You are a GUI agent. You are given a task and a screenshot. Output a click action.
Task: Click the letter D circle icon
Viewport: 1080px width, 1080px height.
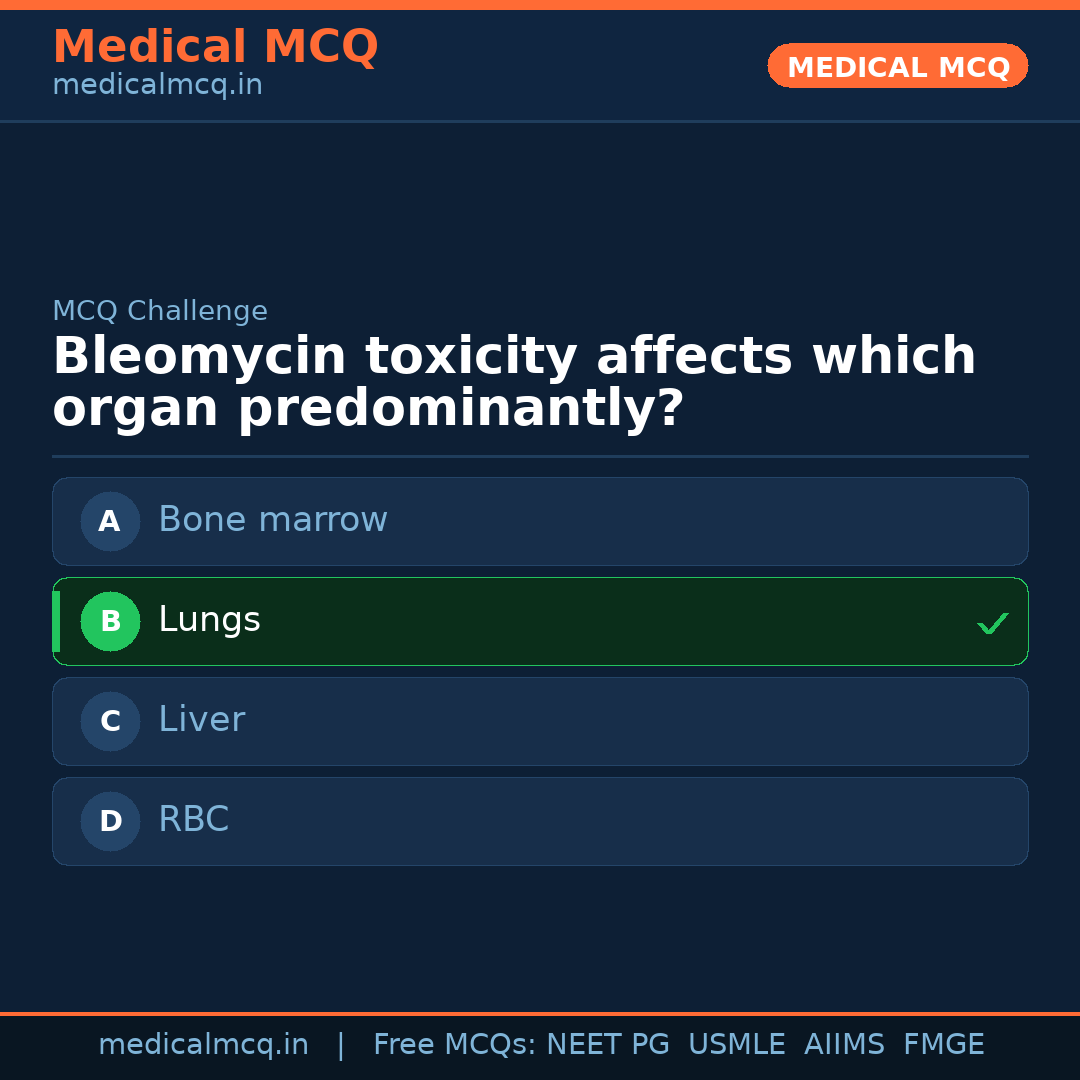pos(110,821)
